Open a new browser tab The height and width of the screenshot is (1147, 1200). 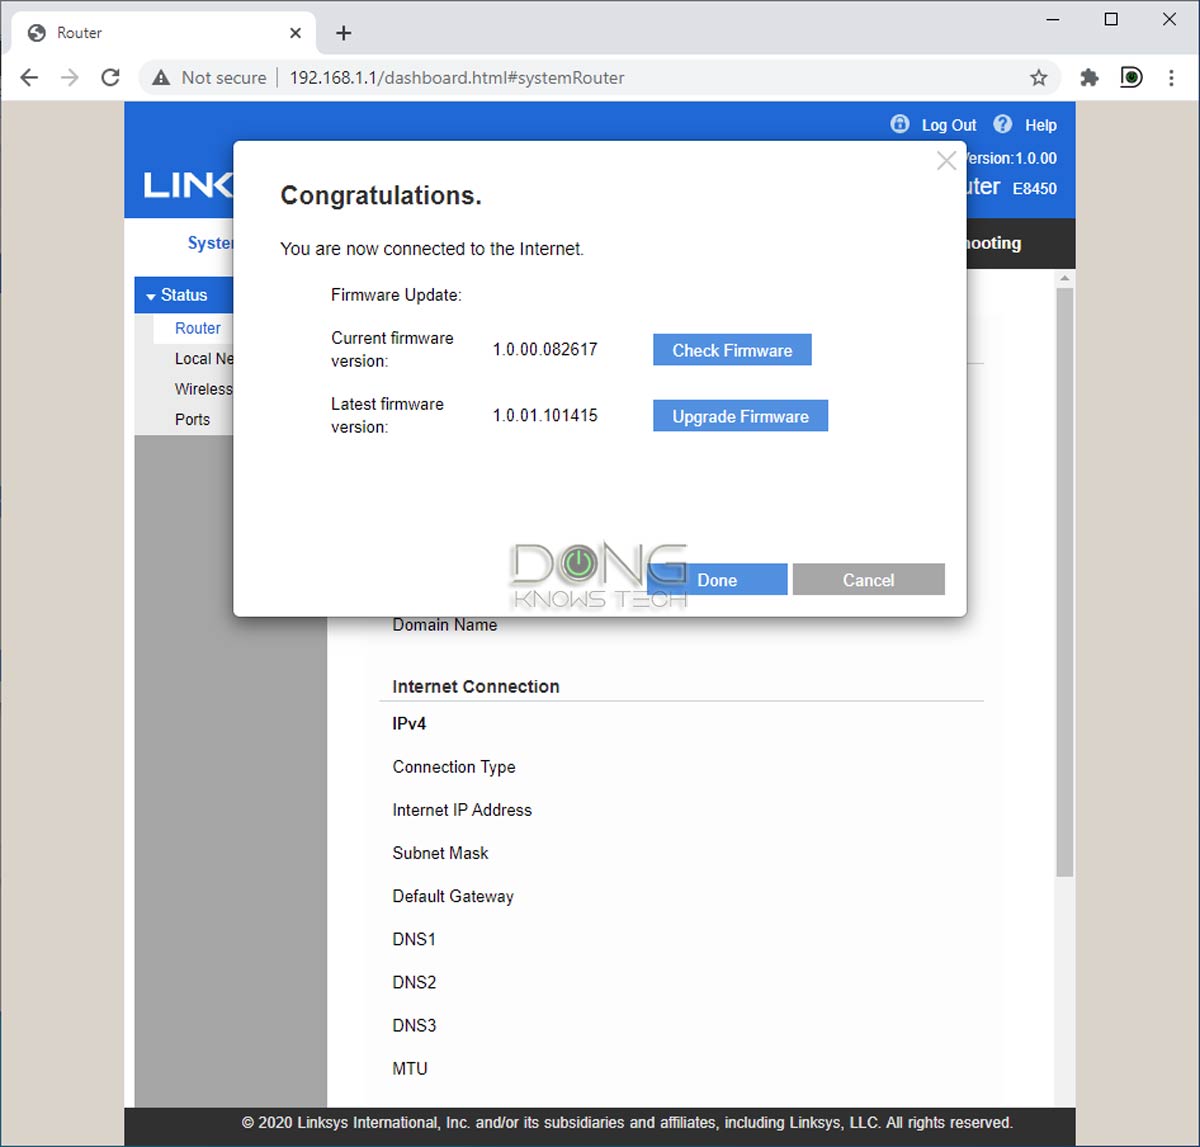(x=343, y=33)
